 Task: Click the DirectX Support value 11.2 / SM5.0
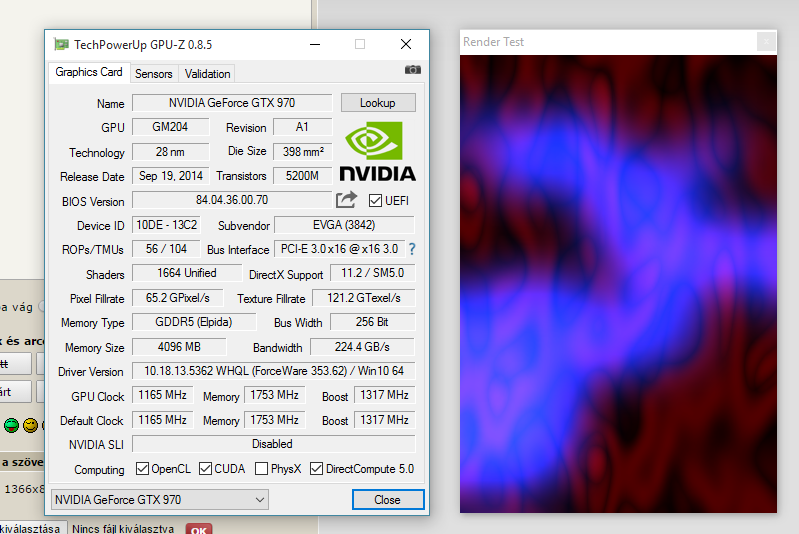click(372, 273)
